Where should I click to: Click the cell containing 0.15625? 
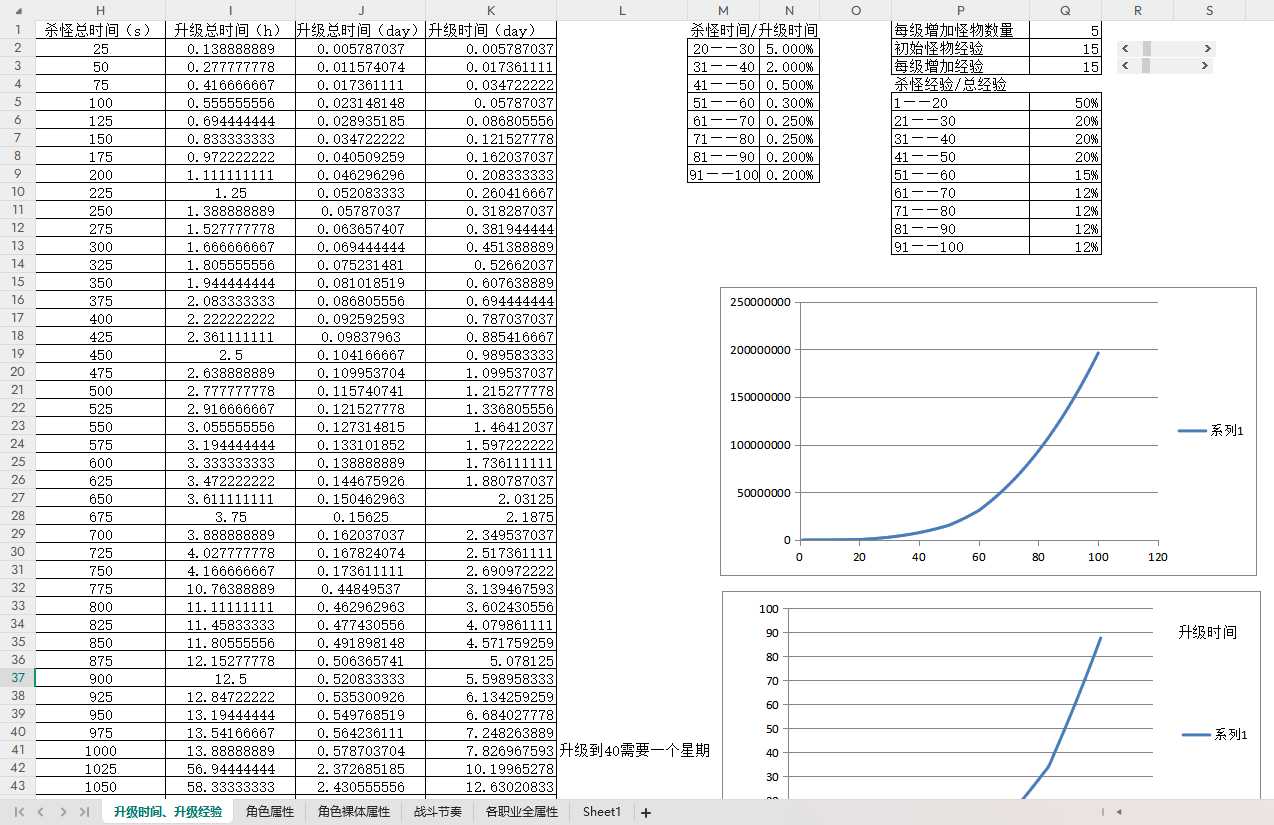click(360, 516)
